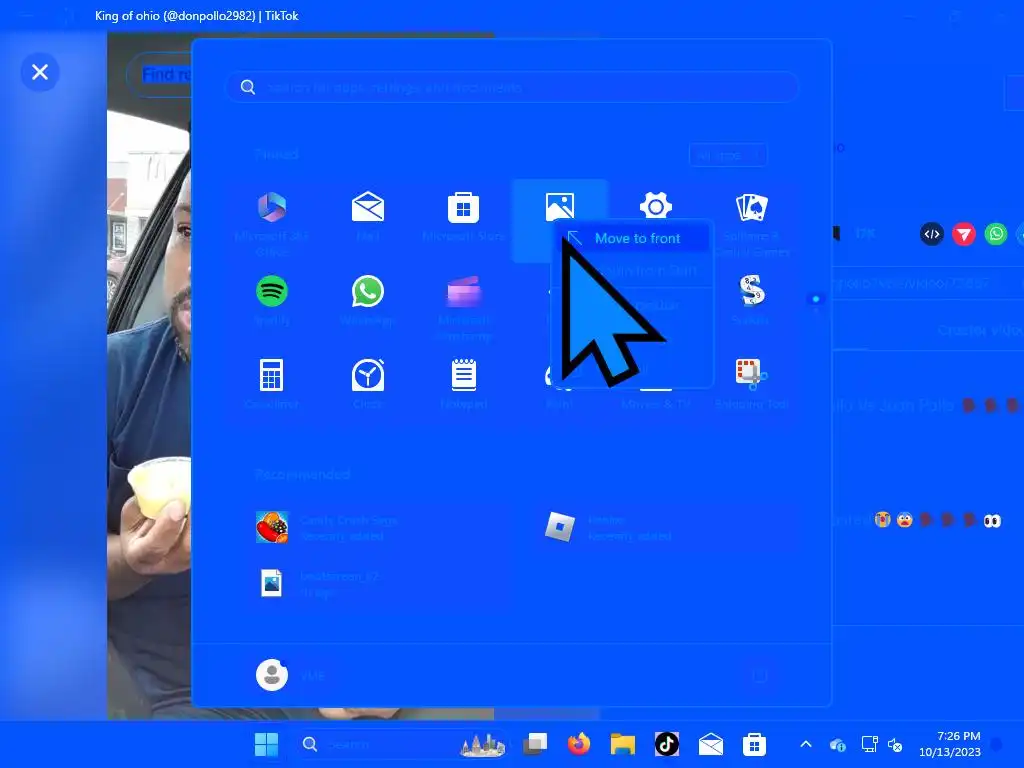Image resolution: width=1024 pixels, height=768 pixels.
Task: Open Task View on the taskbar
Action: pos(536,744)
